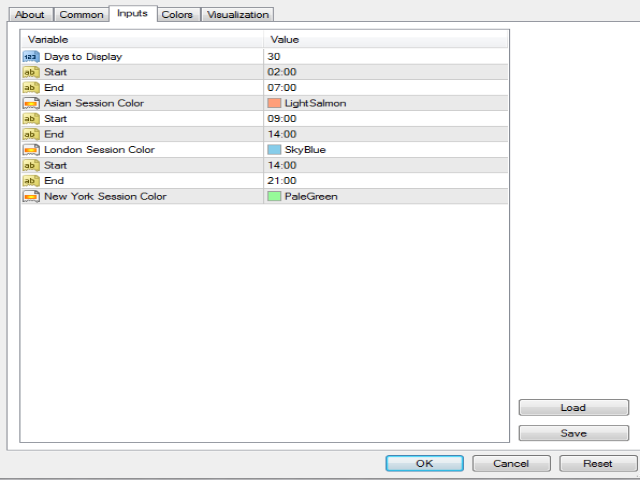
Task: Click the Reset button
Action: tap(598, 463)
